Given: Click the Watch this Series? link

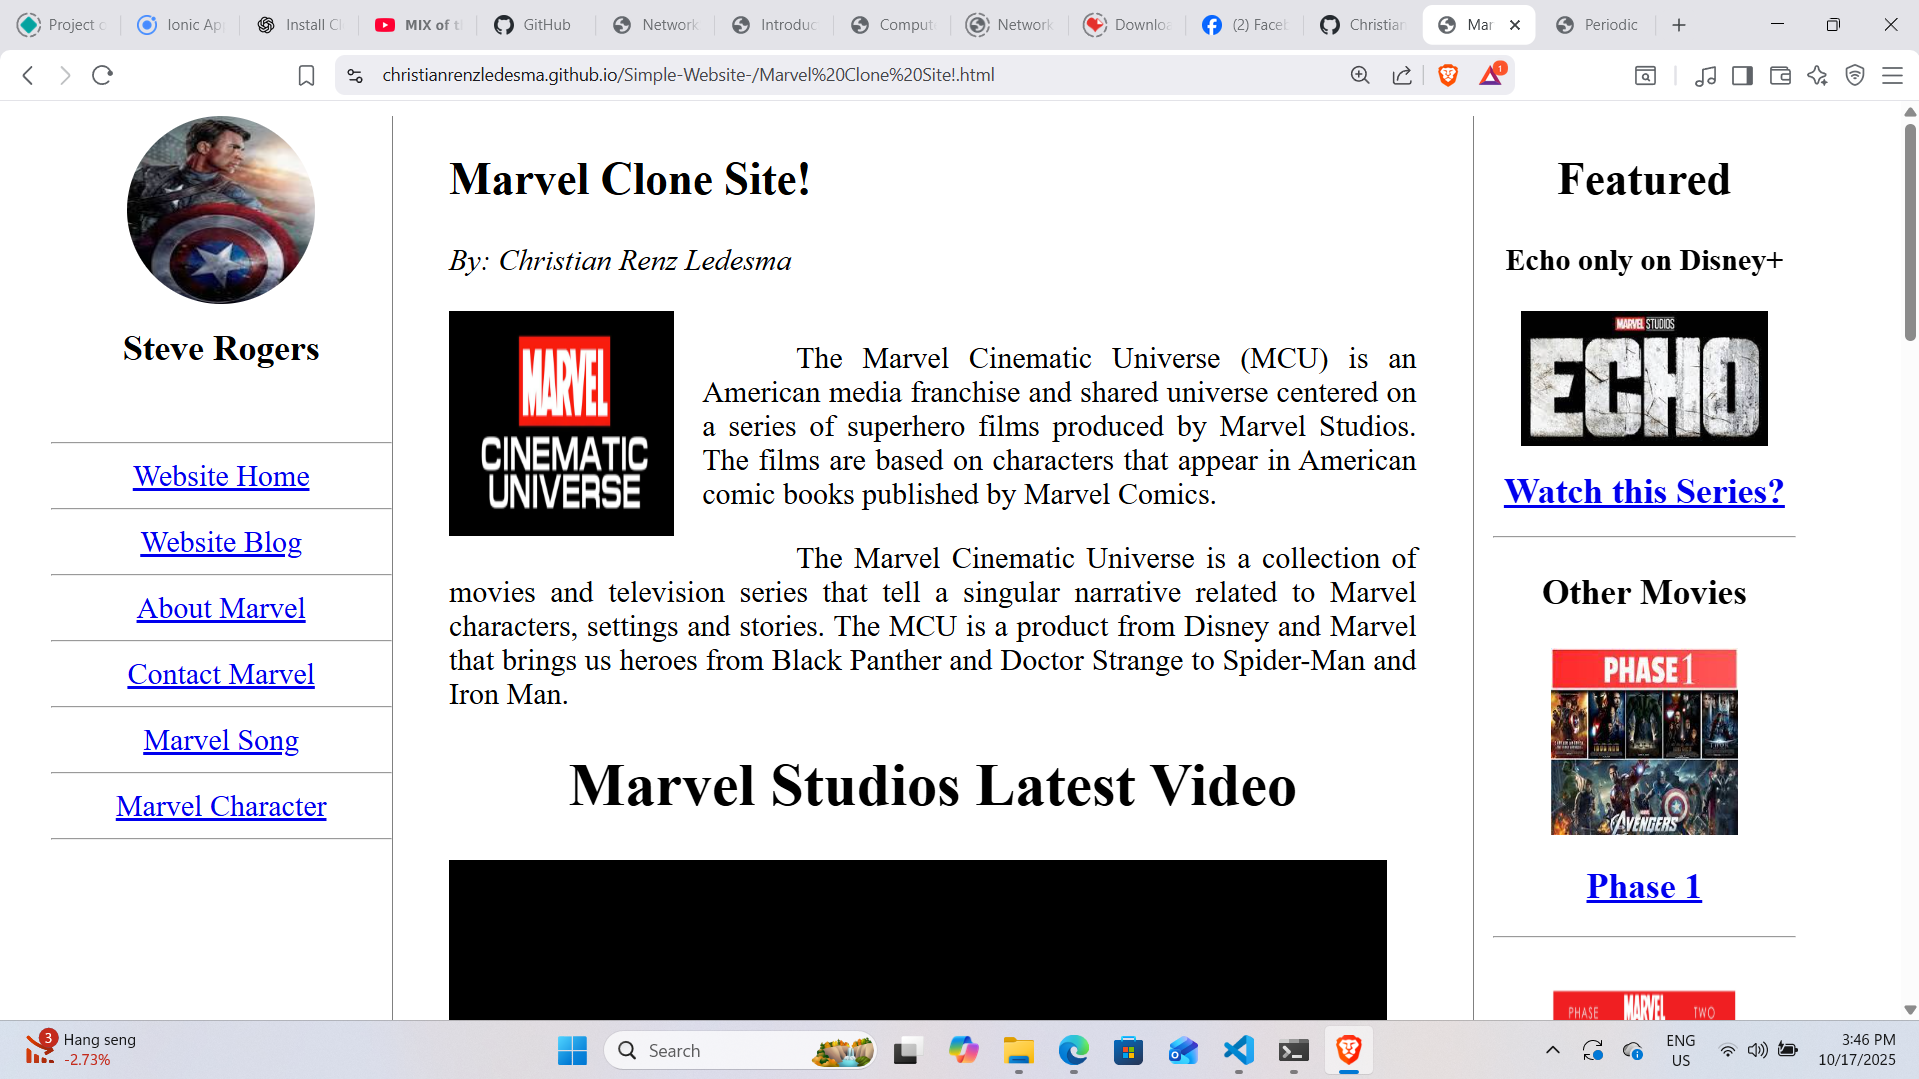Looking at the screenshot, I should point(1644,491).
